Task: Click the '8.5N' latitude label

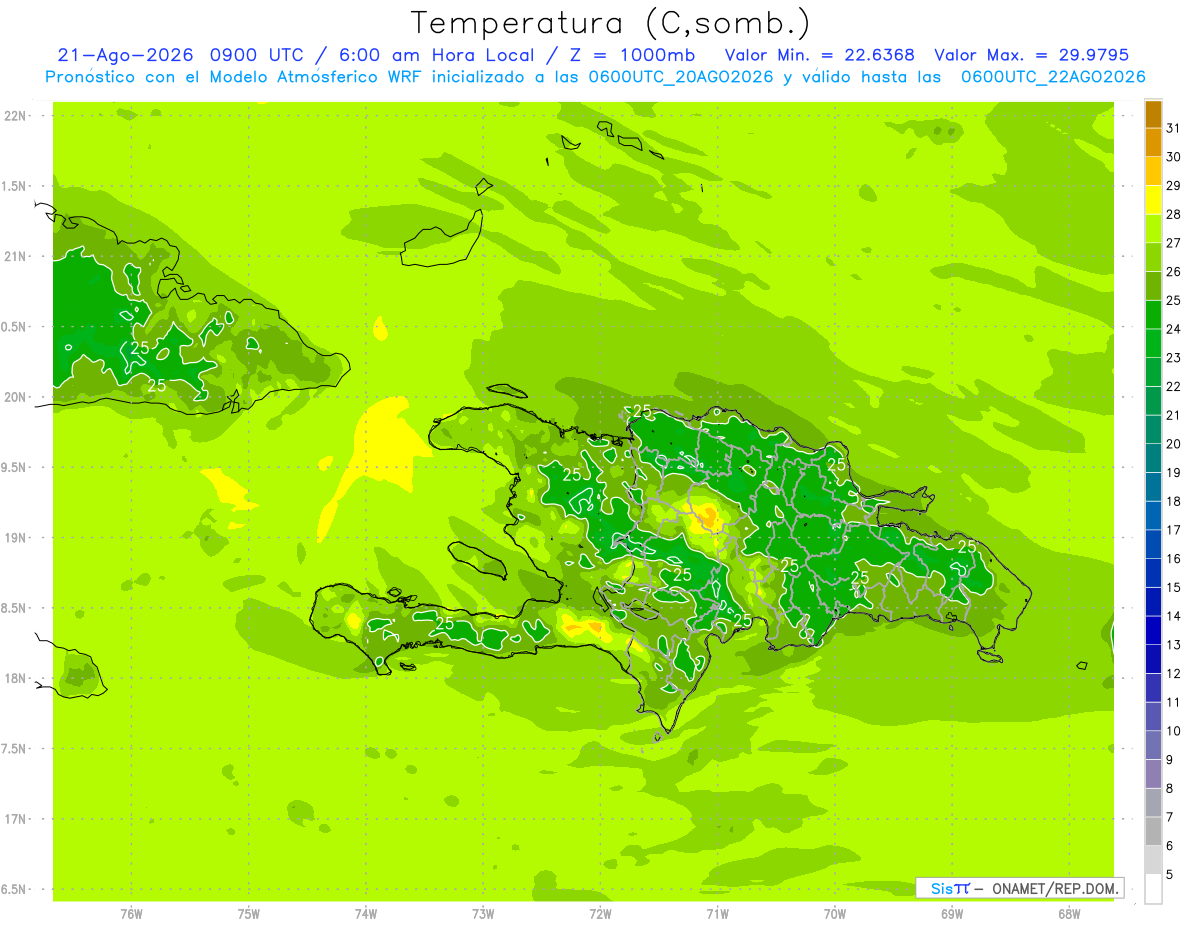Action: pos(14,608)
